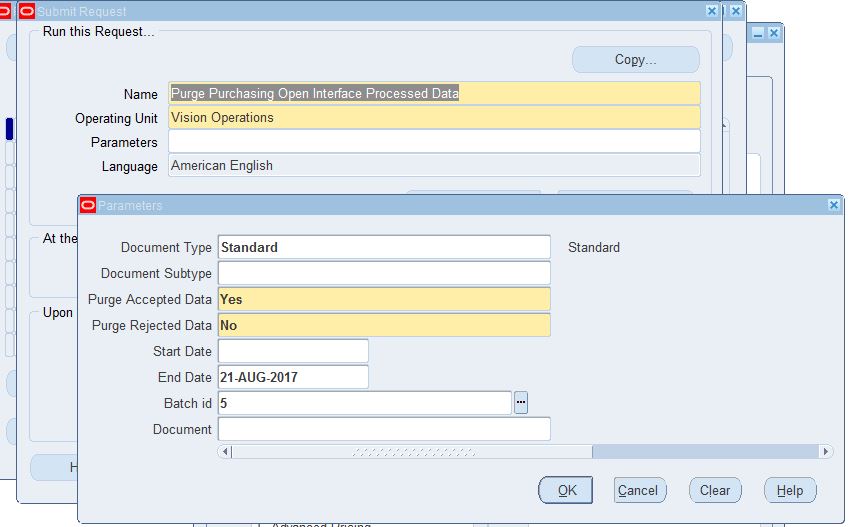Select the Purge Accepted Data field
This screenshot has width=856, height=527.
(x=384, y=299)
